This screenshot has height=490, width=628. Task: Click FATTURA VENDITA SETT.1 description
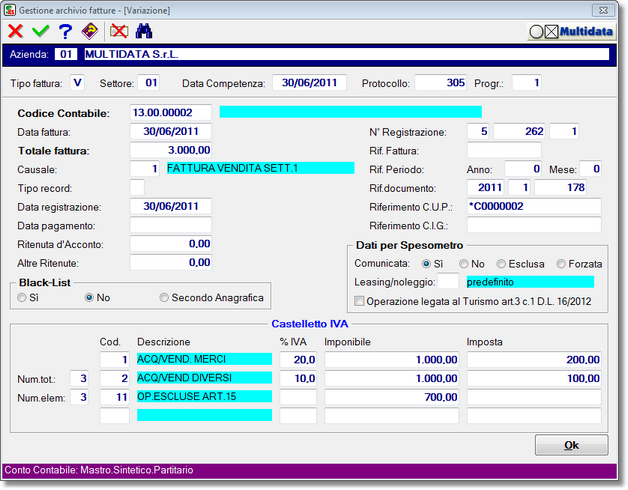coord(260,168)
